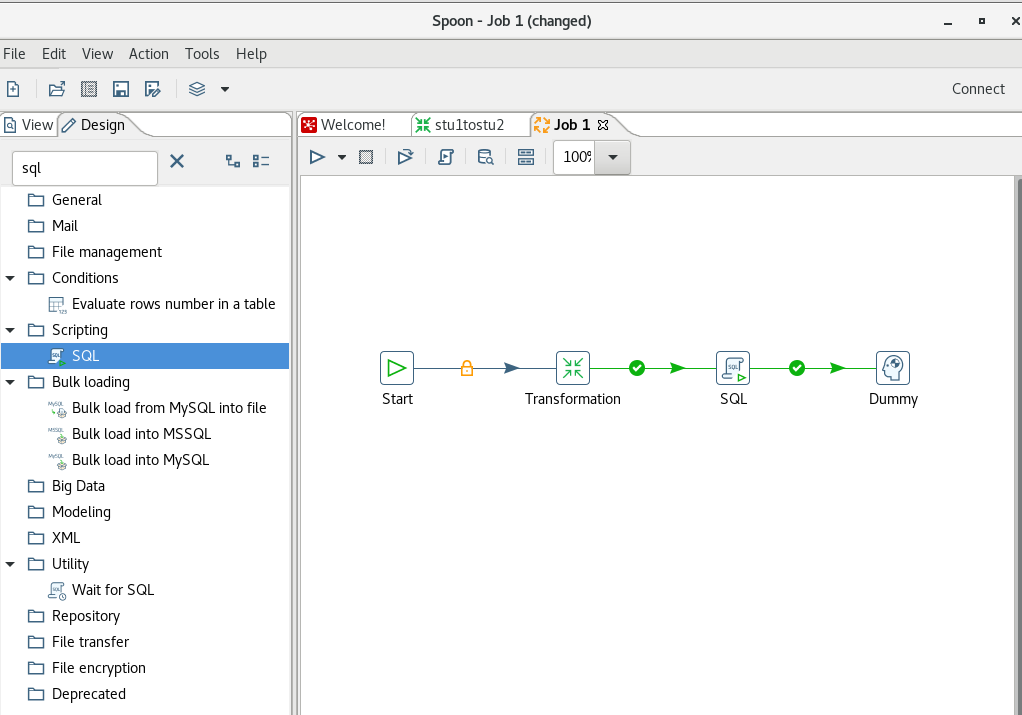Open the Welcome! tab
The width and height of the screenshot is (1022, 715).
click(x=343, y=125)
